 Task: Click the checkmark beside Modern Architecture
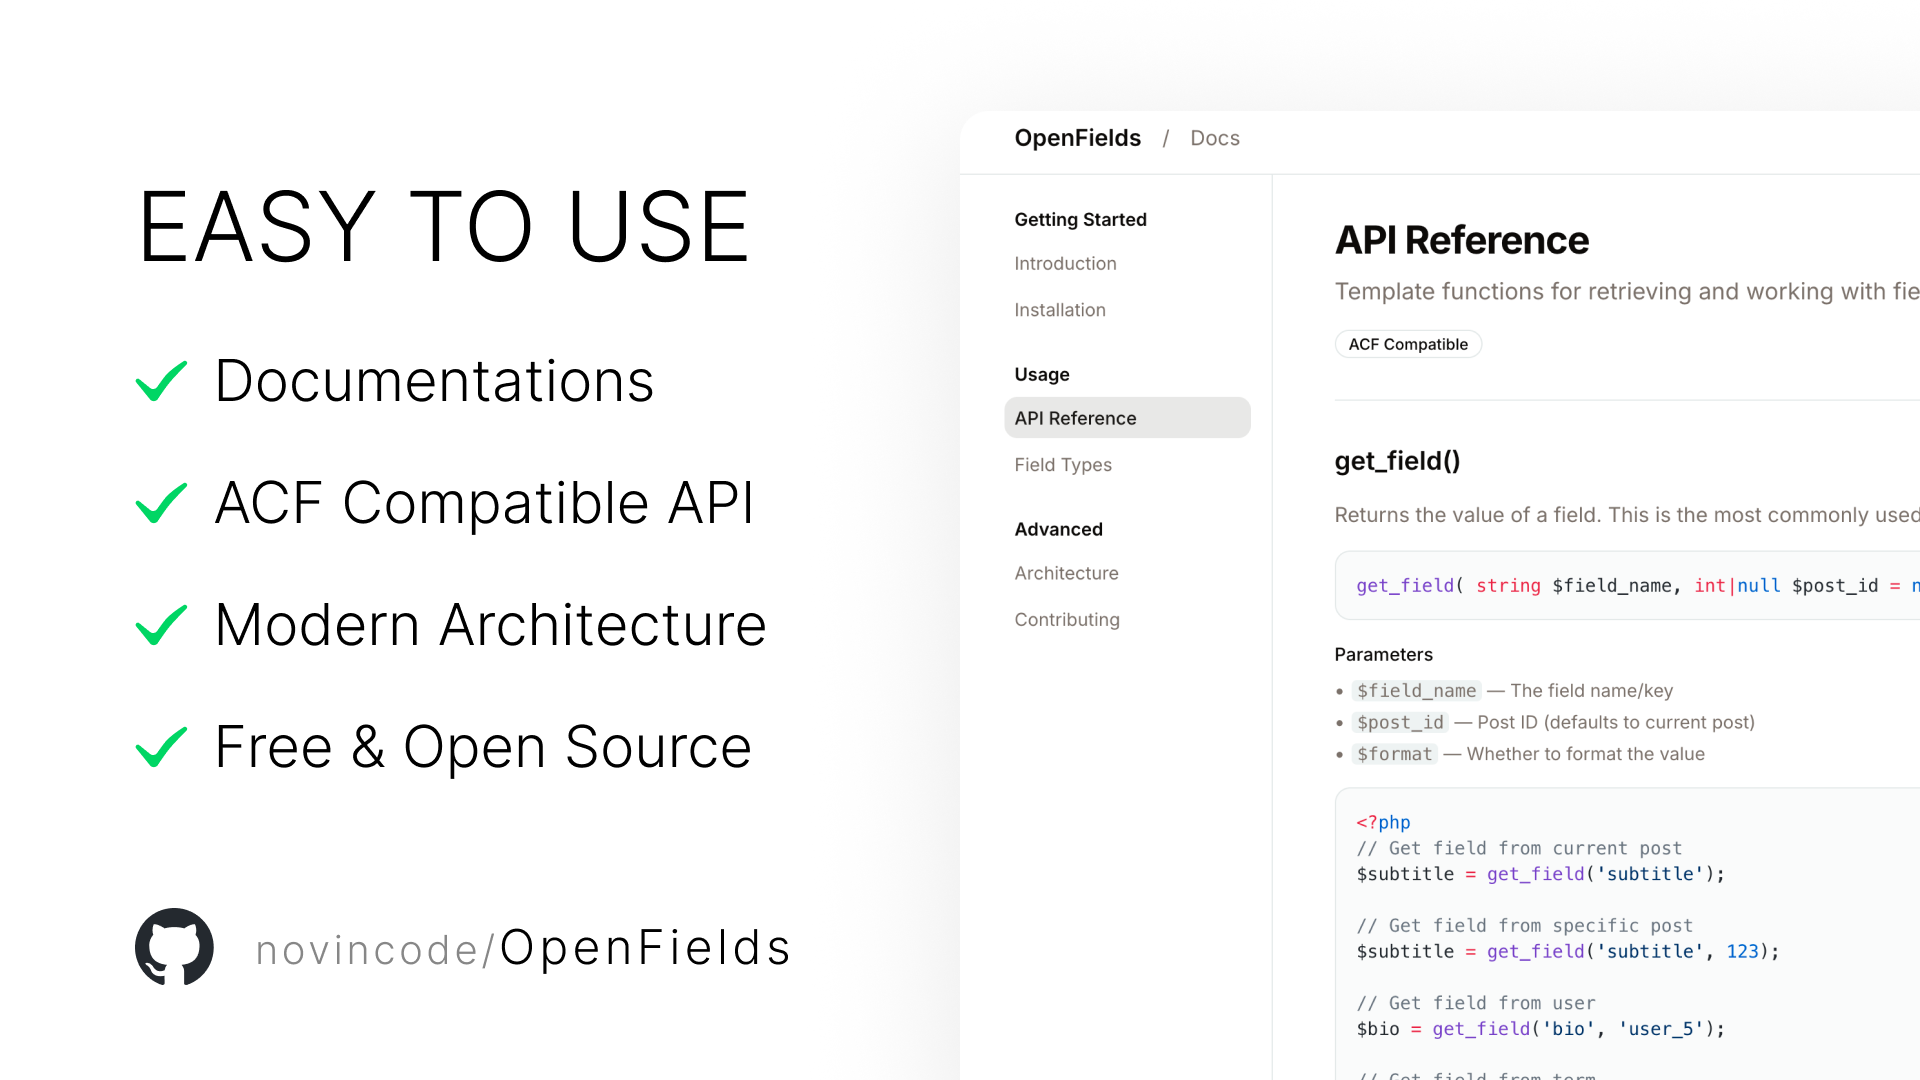[161, 625]
